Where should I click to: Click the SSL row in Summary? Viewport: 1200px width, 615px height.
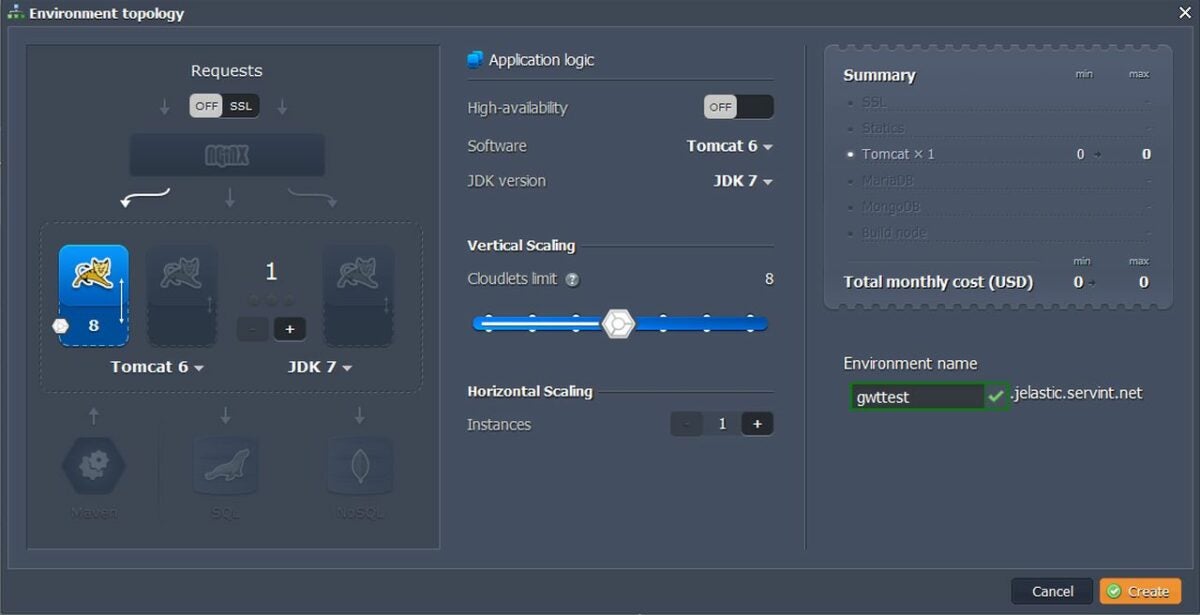pos(1000,102)
